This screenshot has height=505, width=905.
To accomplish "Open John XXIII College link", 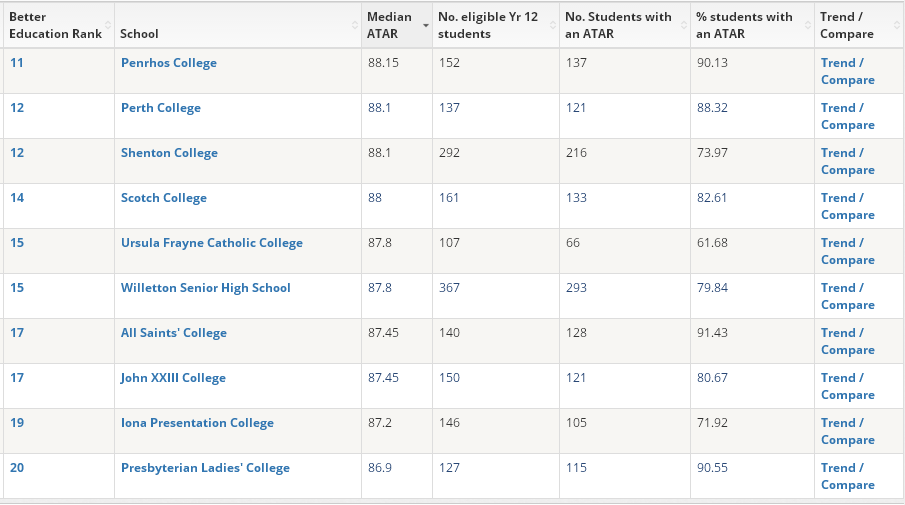I will (x=173, y=378).
